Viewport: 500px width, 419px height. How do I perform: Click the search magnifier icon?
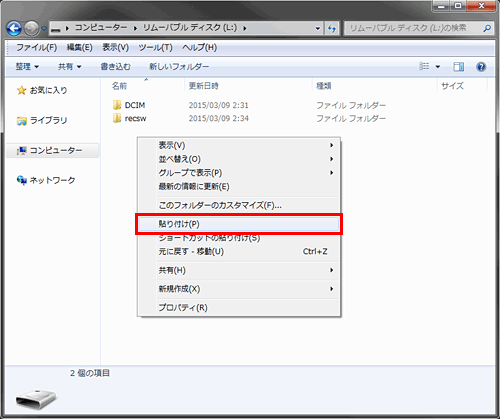click(x=487, y=29)
